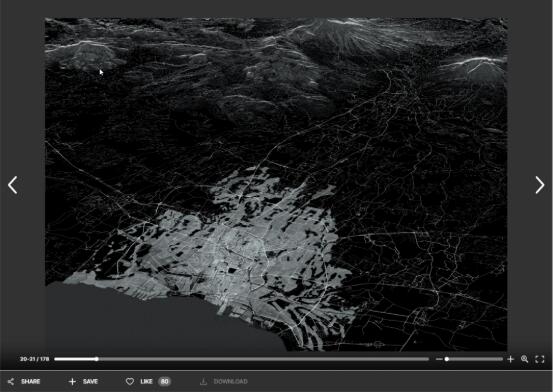Click the SAVE text label
The image size is (553, 392).
coord(90,381)
